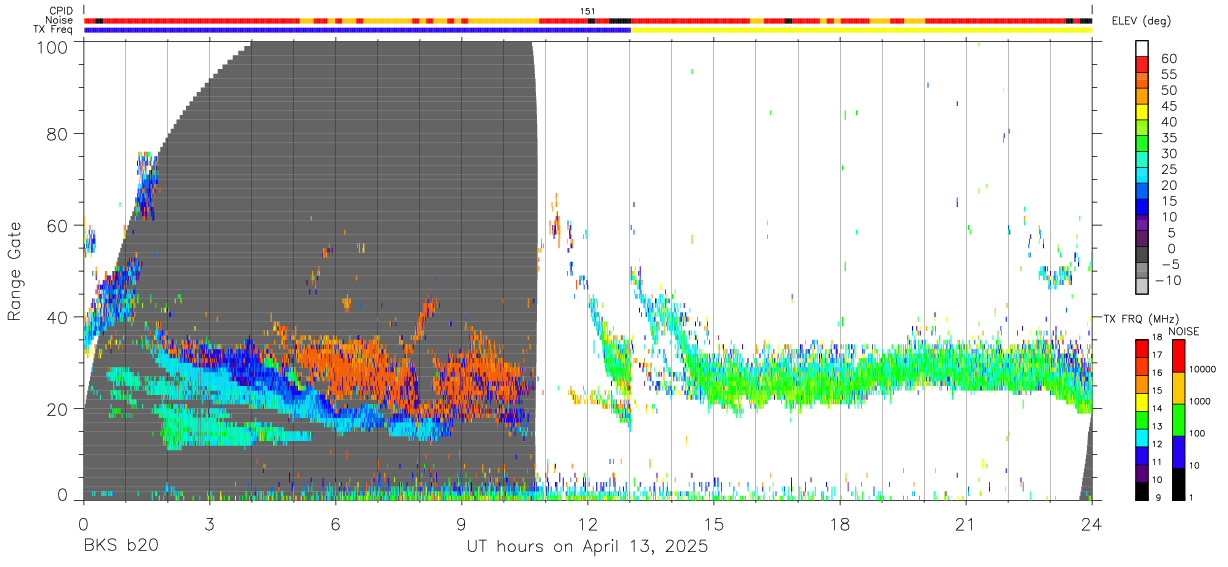
Task: Click the BKS b20 radar label
Action: click(x=120, y=547)
